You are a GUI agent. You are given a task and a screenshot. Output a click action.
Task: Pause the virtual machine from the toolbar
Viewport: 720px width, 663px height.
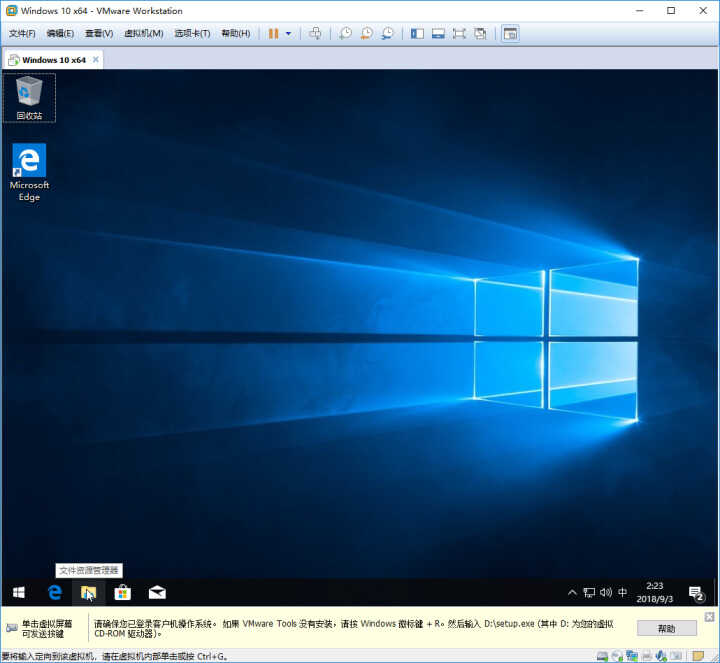click(274, 34)
